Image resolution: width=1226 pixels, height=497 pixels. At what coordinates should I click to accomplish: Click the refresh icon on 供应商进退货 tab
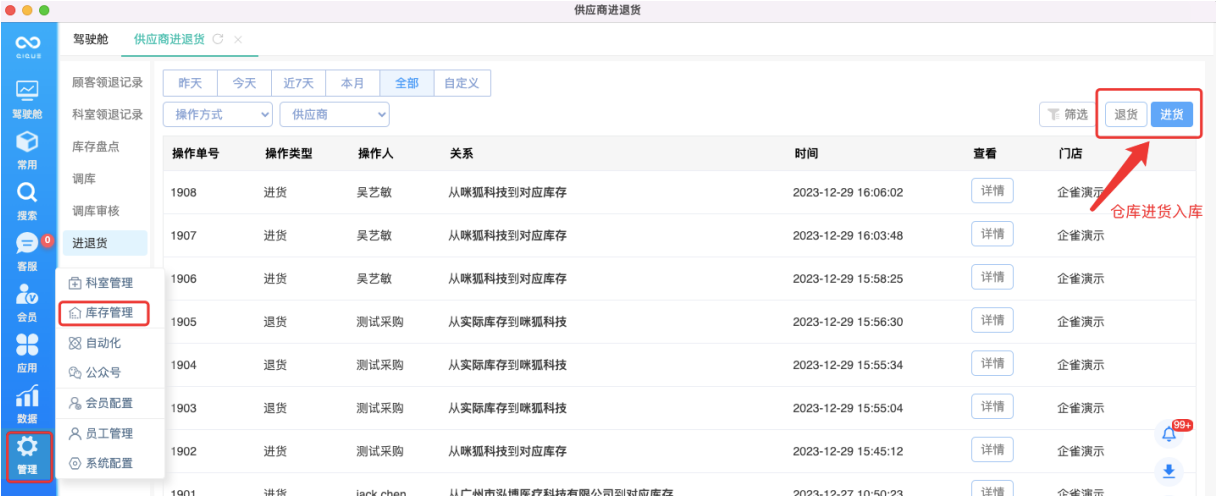tap(218, 39)
